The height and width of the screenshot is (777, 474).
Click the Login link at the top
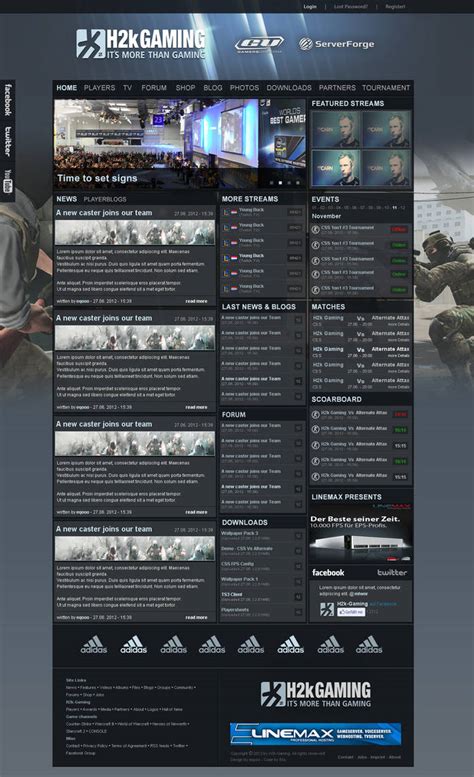click(x=310, y=7)
